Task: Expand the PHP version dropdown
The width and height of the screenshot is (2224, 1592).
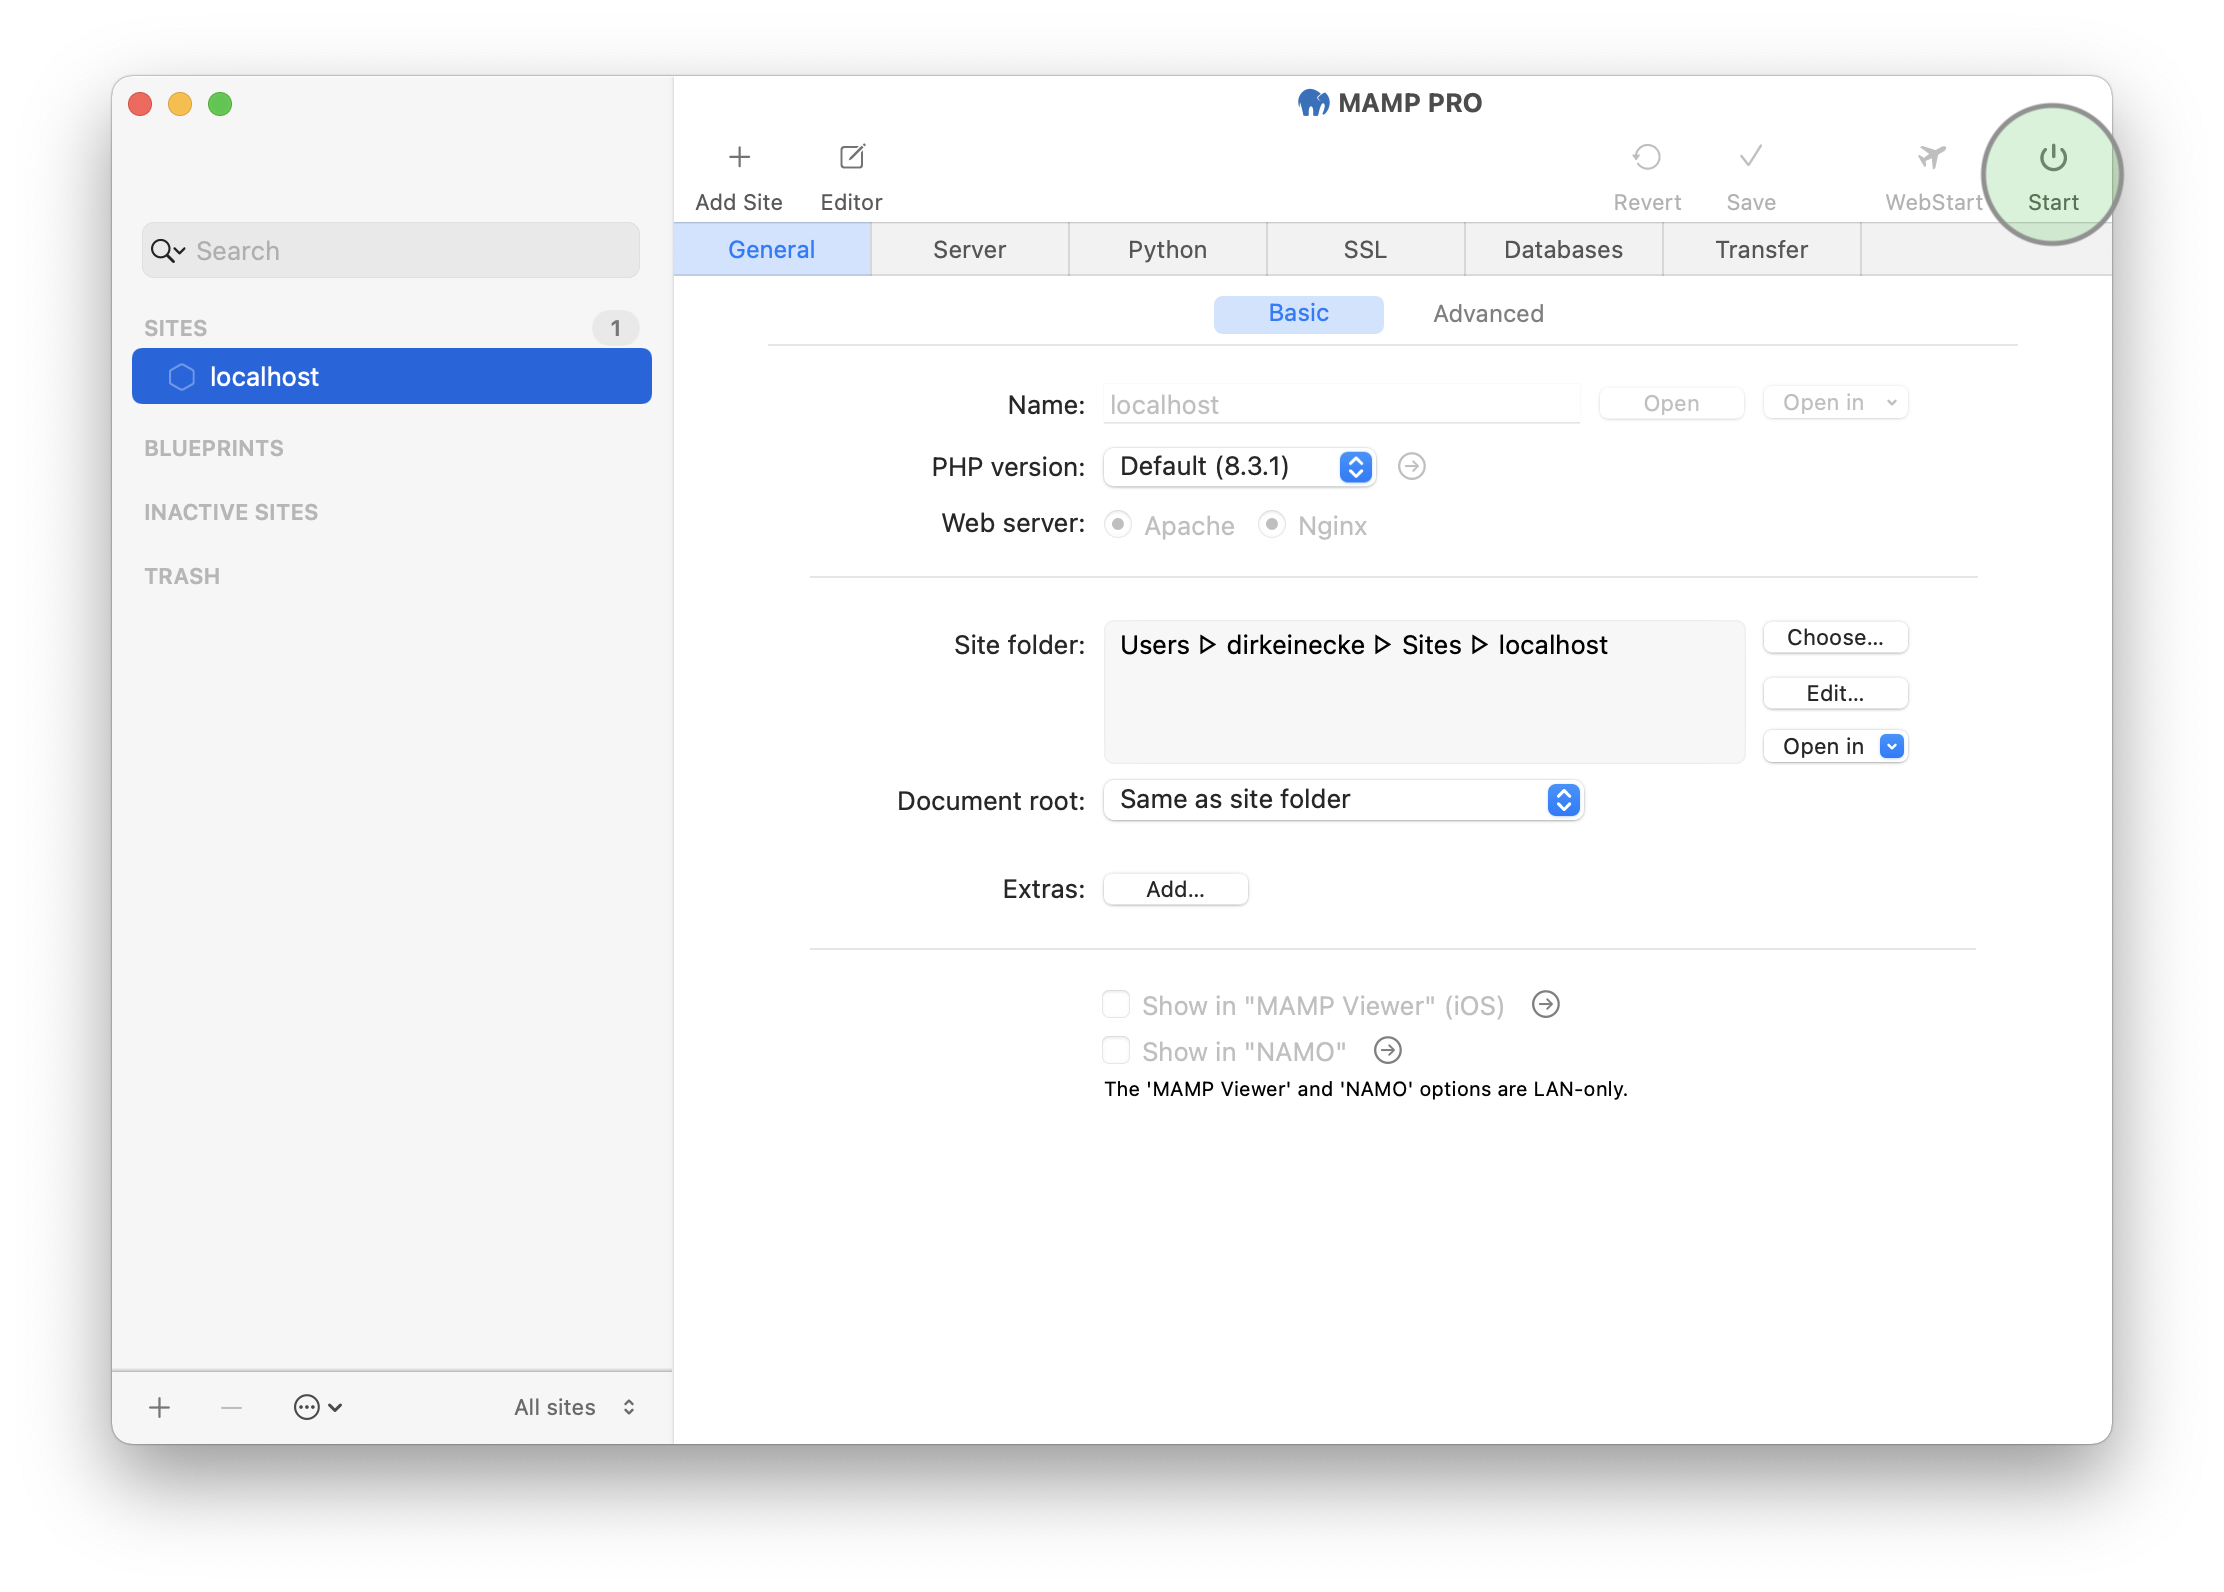Action: click(1357, 465)
